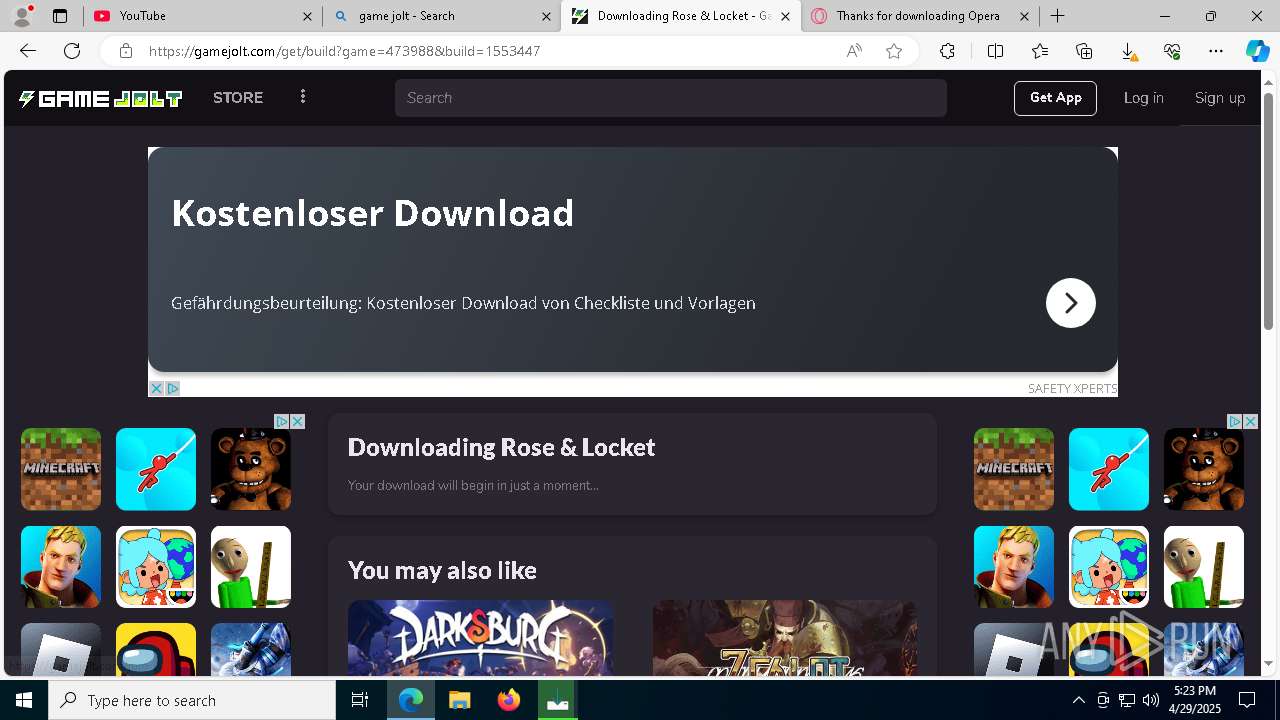1280x720 pixels.
Task: Open Settings and more menu
Action: click(1216, 51)
